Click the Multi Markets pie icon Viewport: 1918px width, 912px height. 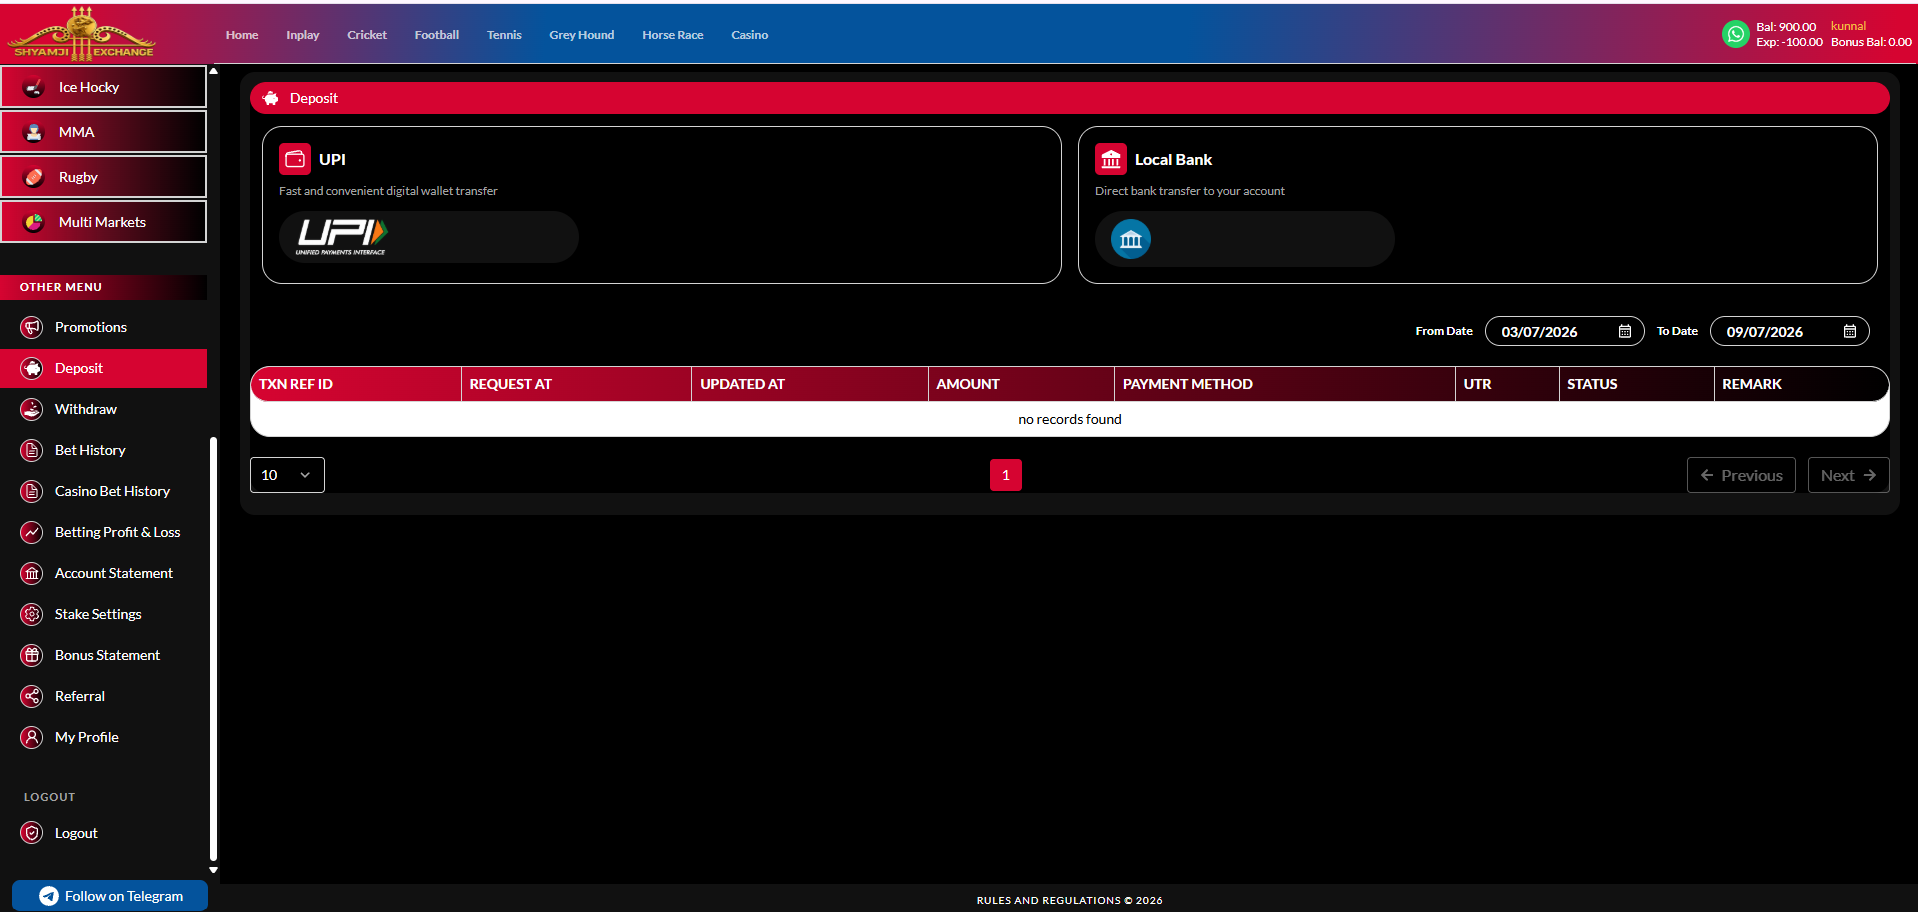[34, 222]
